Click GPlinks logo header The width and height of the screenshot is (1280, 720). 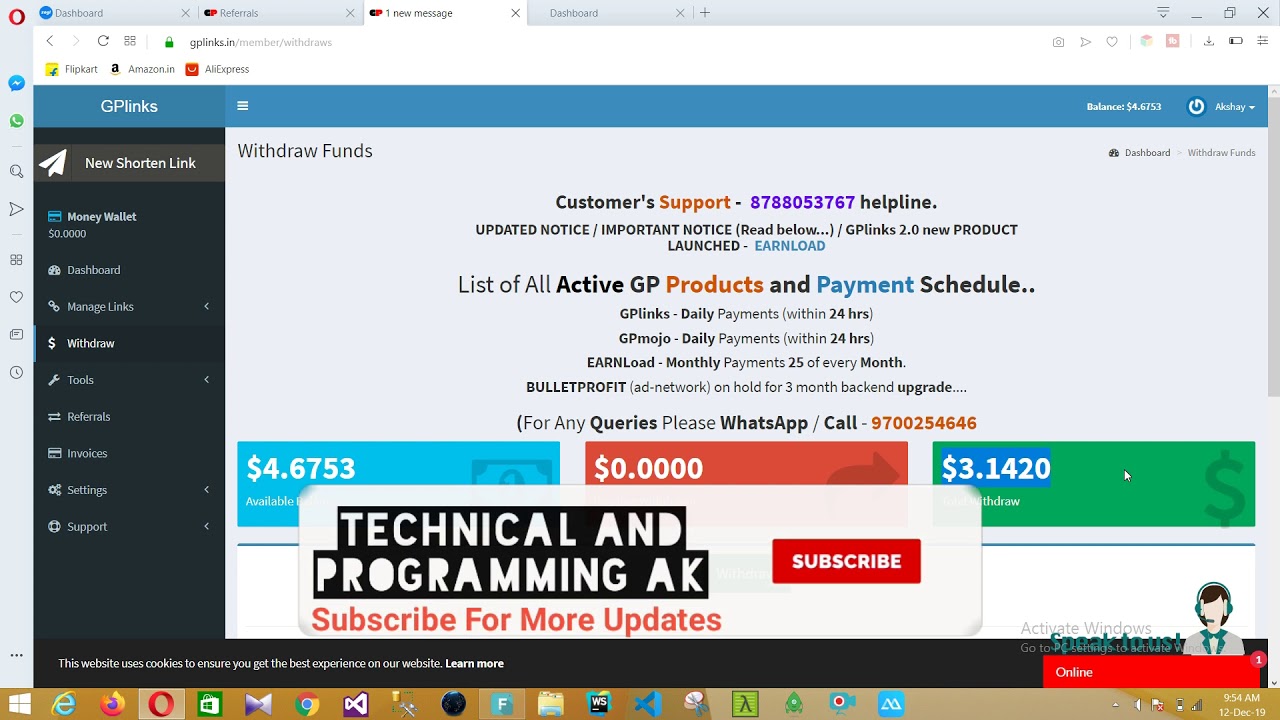tap(129, 106)
